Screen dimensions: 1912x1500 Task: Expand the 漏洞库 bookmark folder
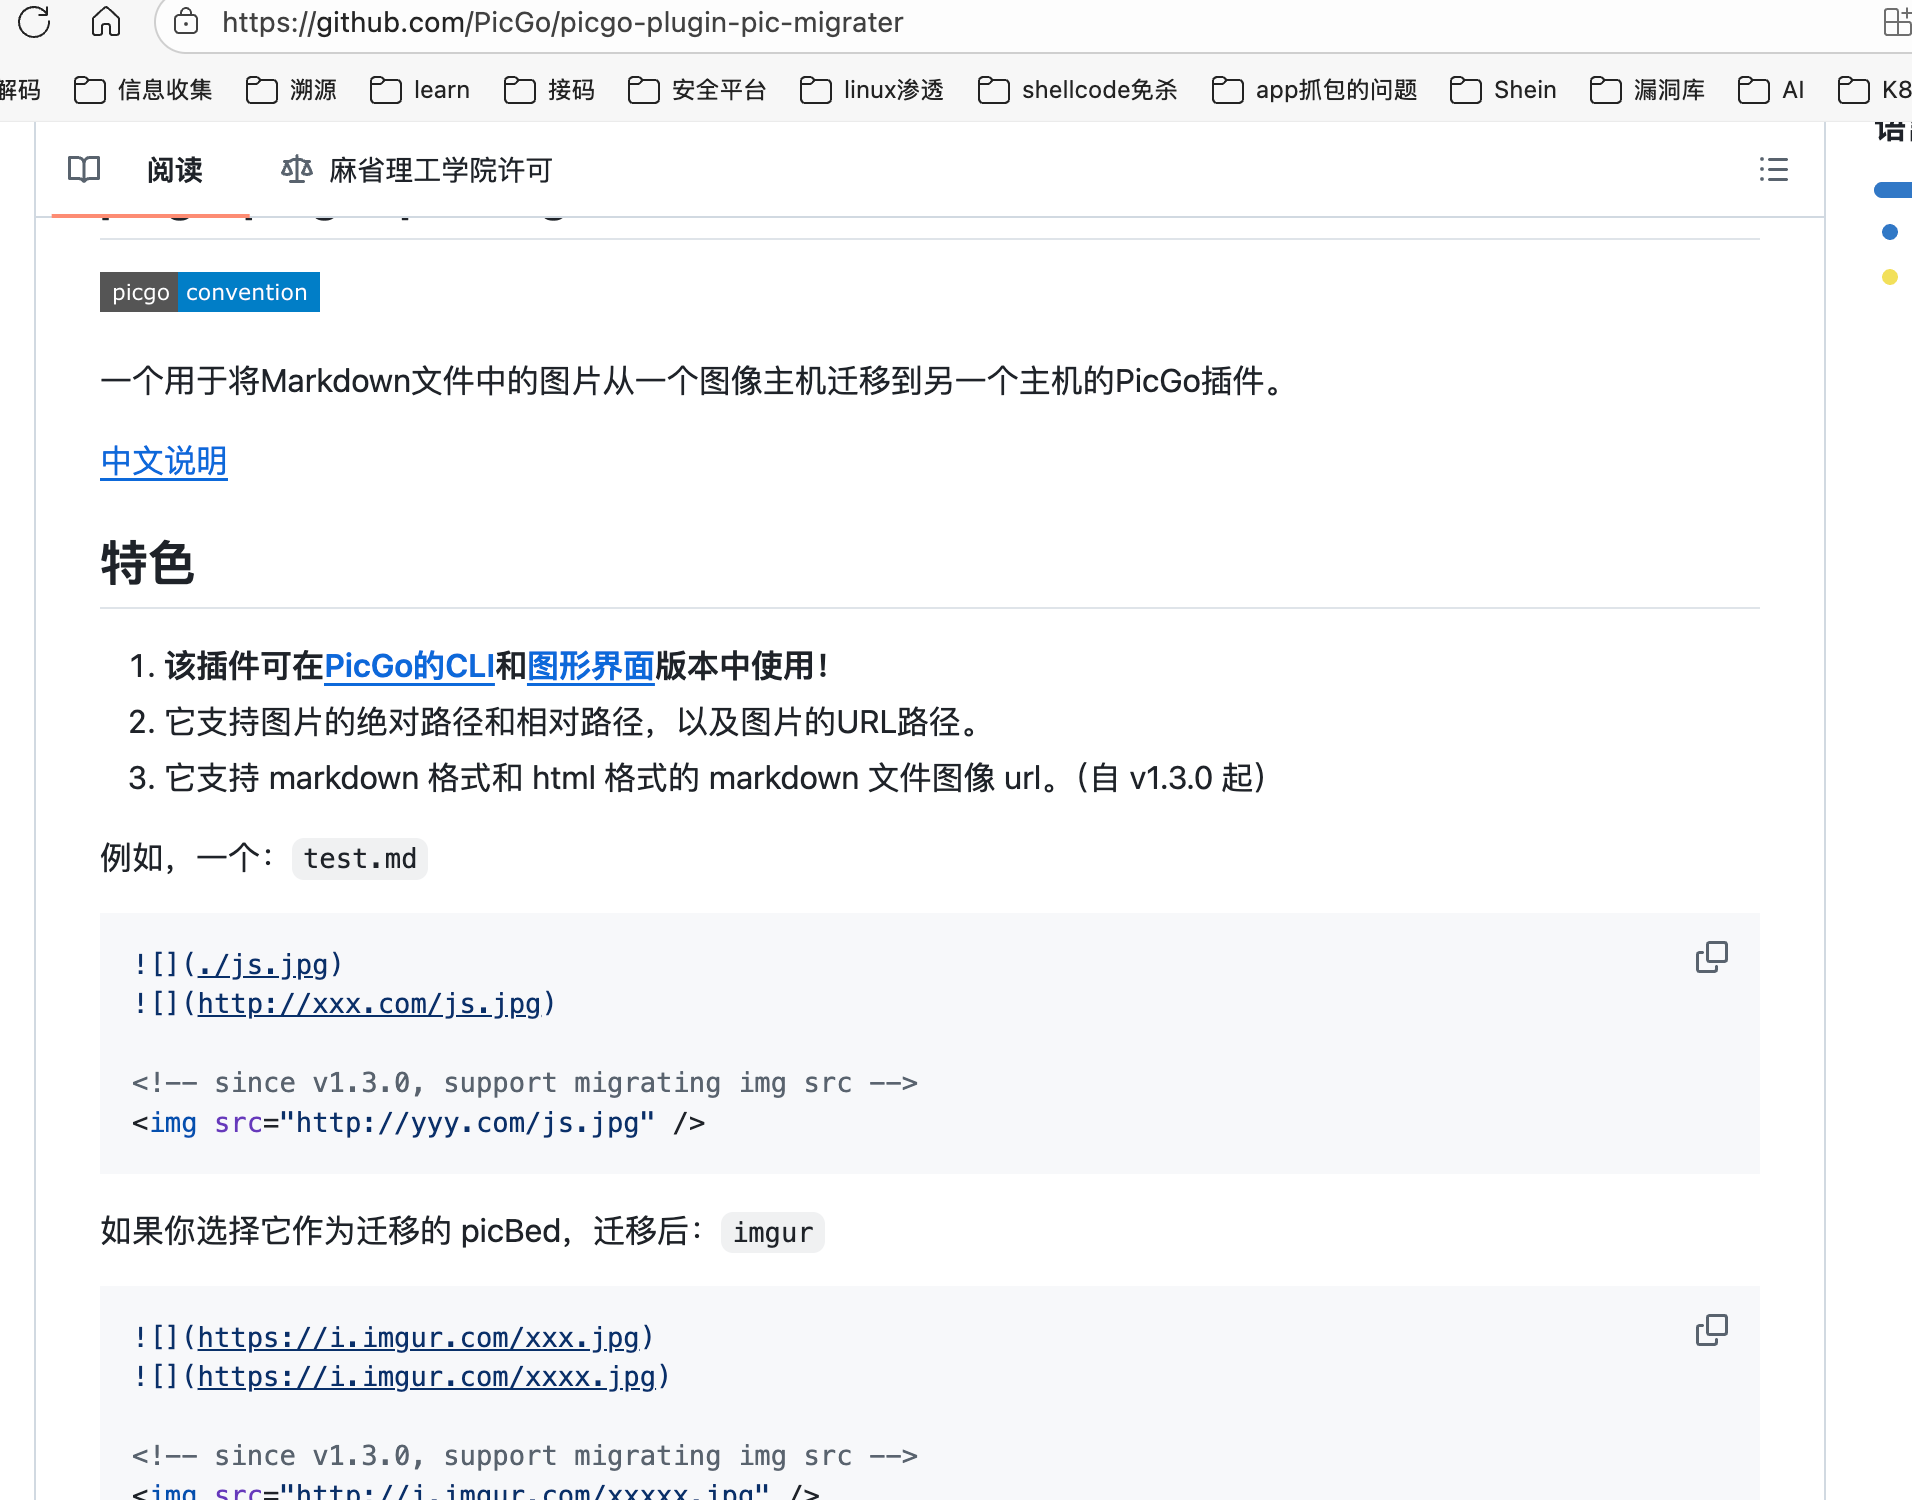click(x=1648, y=90)
